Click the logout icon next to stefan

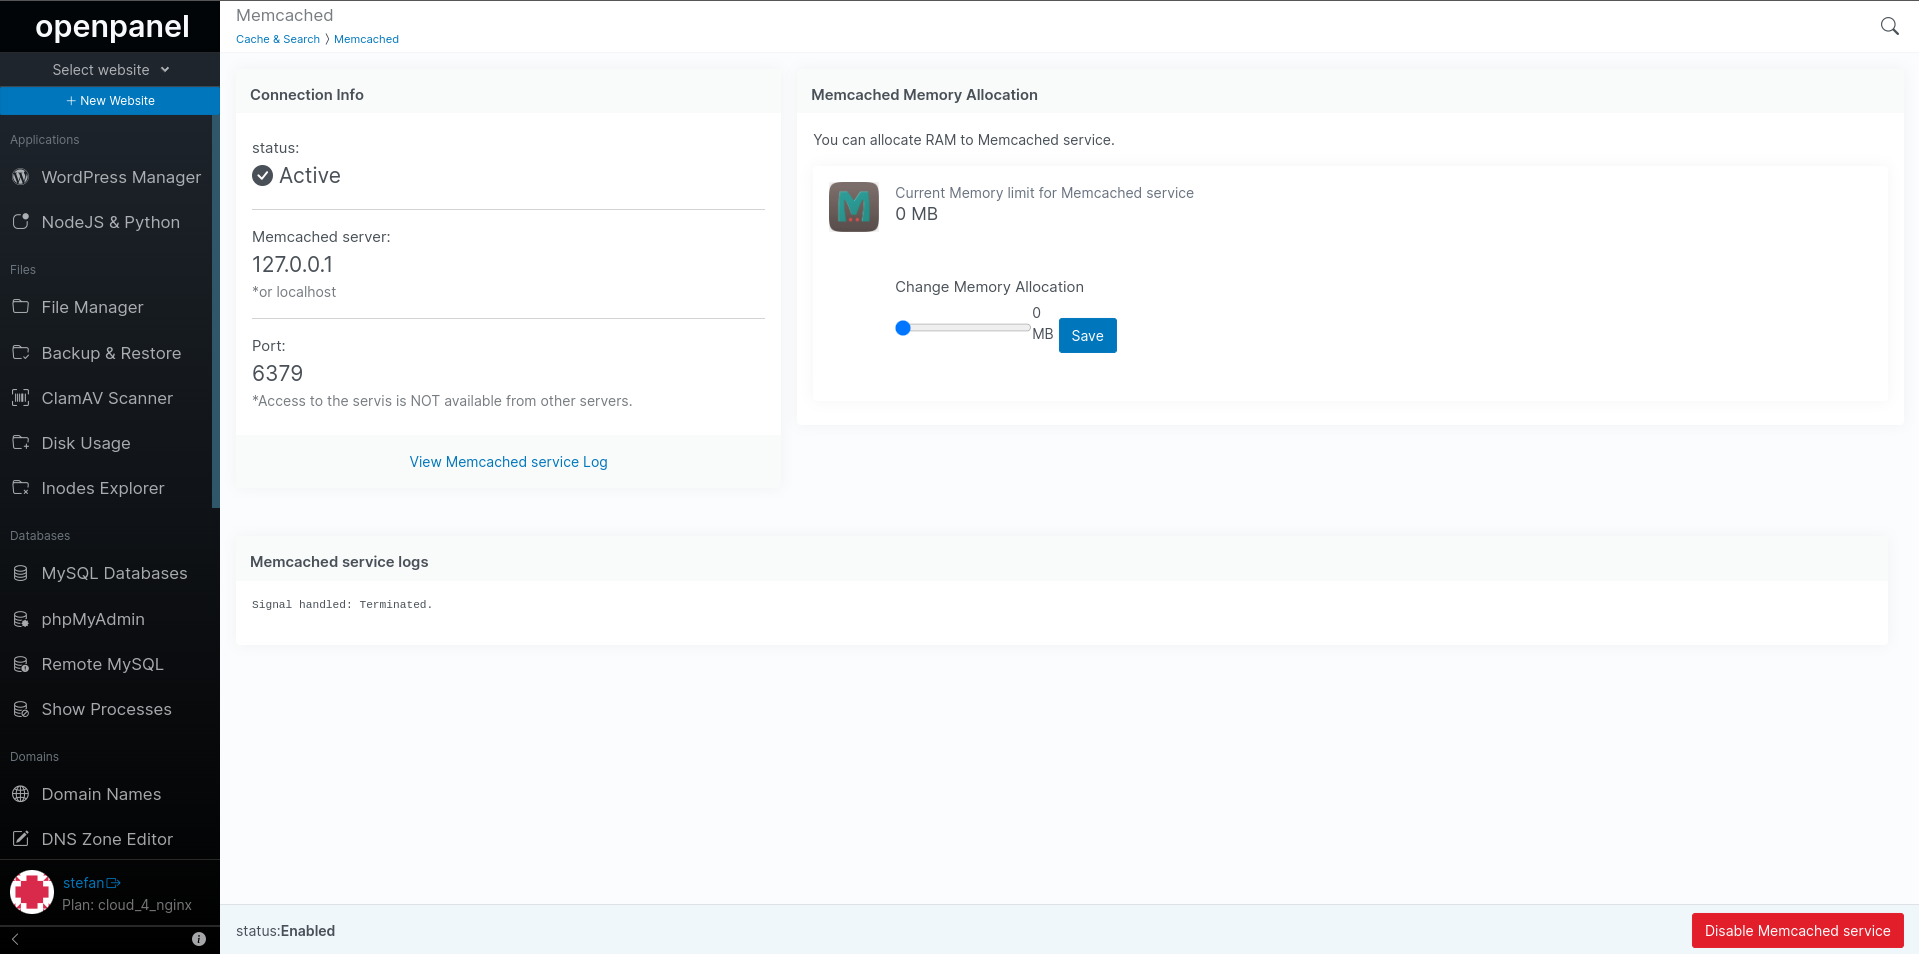coord(113,883)
